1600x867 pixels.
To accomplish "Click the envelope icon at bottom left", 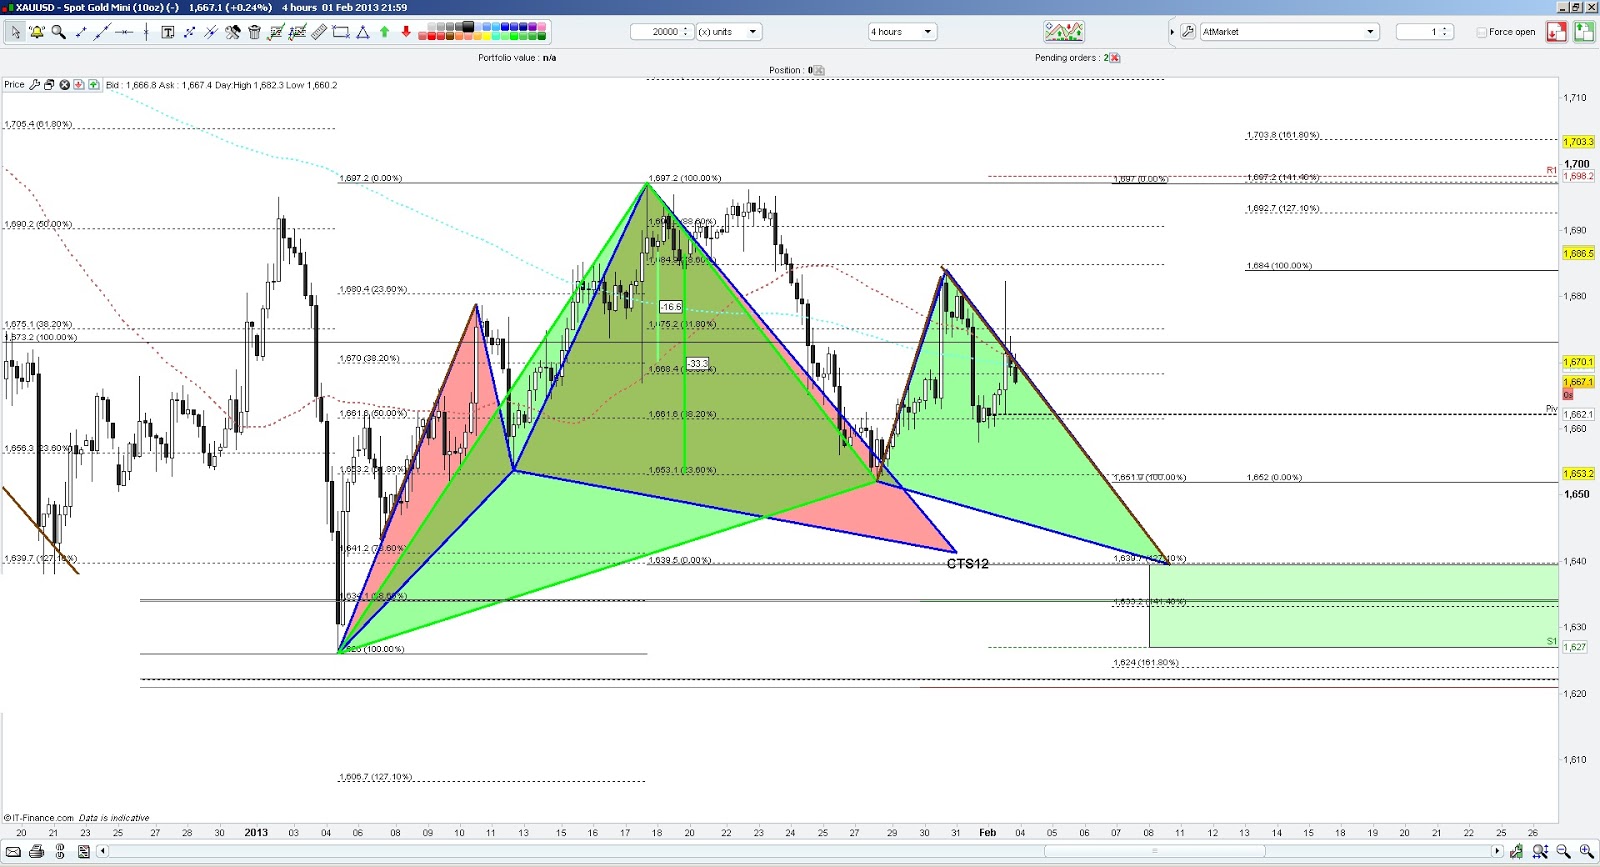I will 13,852.
